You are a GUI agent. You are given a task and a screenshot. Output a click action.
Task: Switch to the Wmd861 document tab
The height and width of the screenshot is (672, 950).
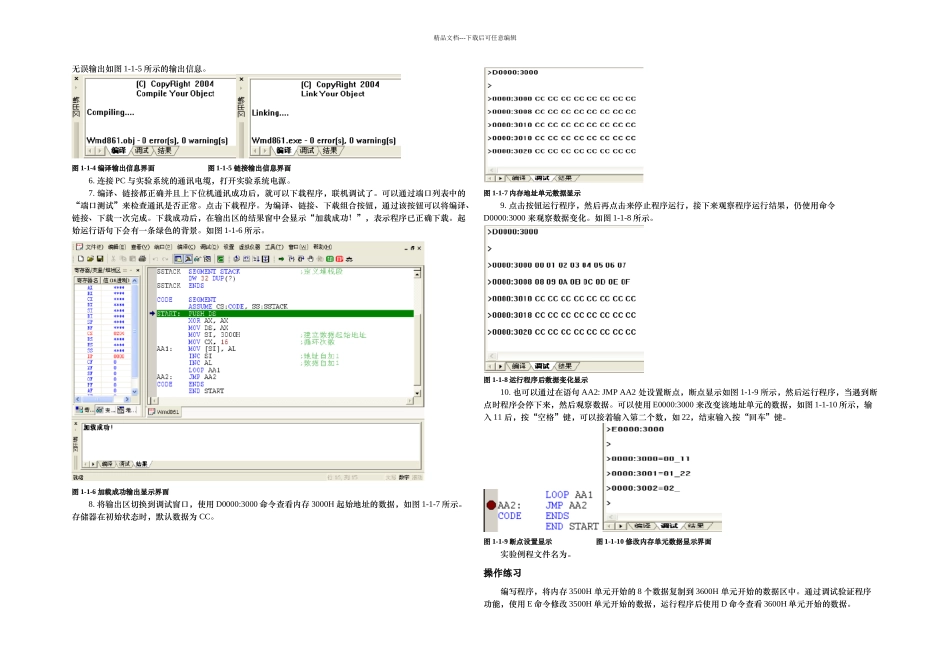[165, 411]
